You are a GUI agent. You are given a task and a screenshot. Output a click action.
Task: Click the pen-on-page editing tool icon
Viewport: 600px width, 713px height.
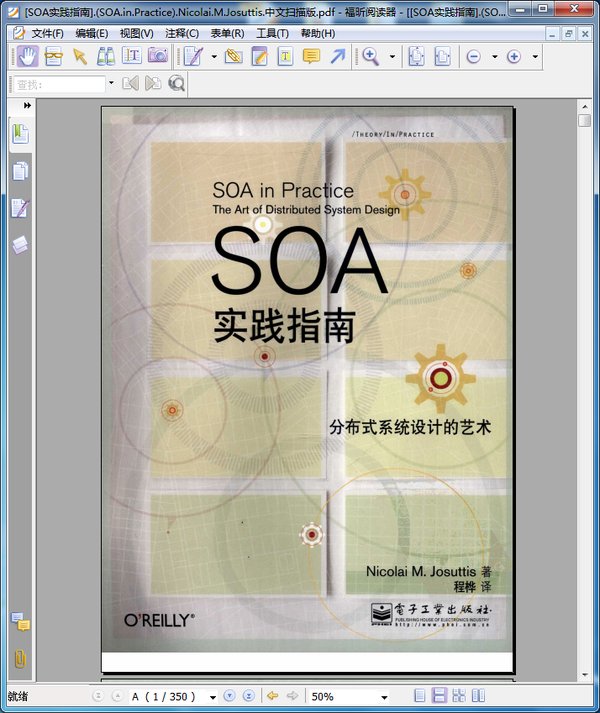pyautogui.click(x=193, y=57)
